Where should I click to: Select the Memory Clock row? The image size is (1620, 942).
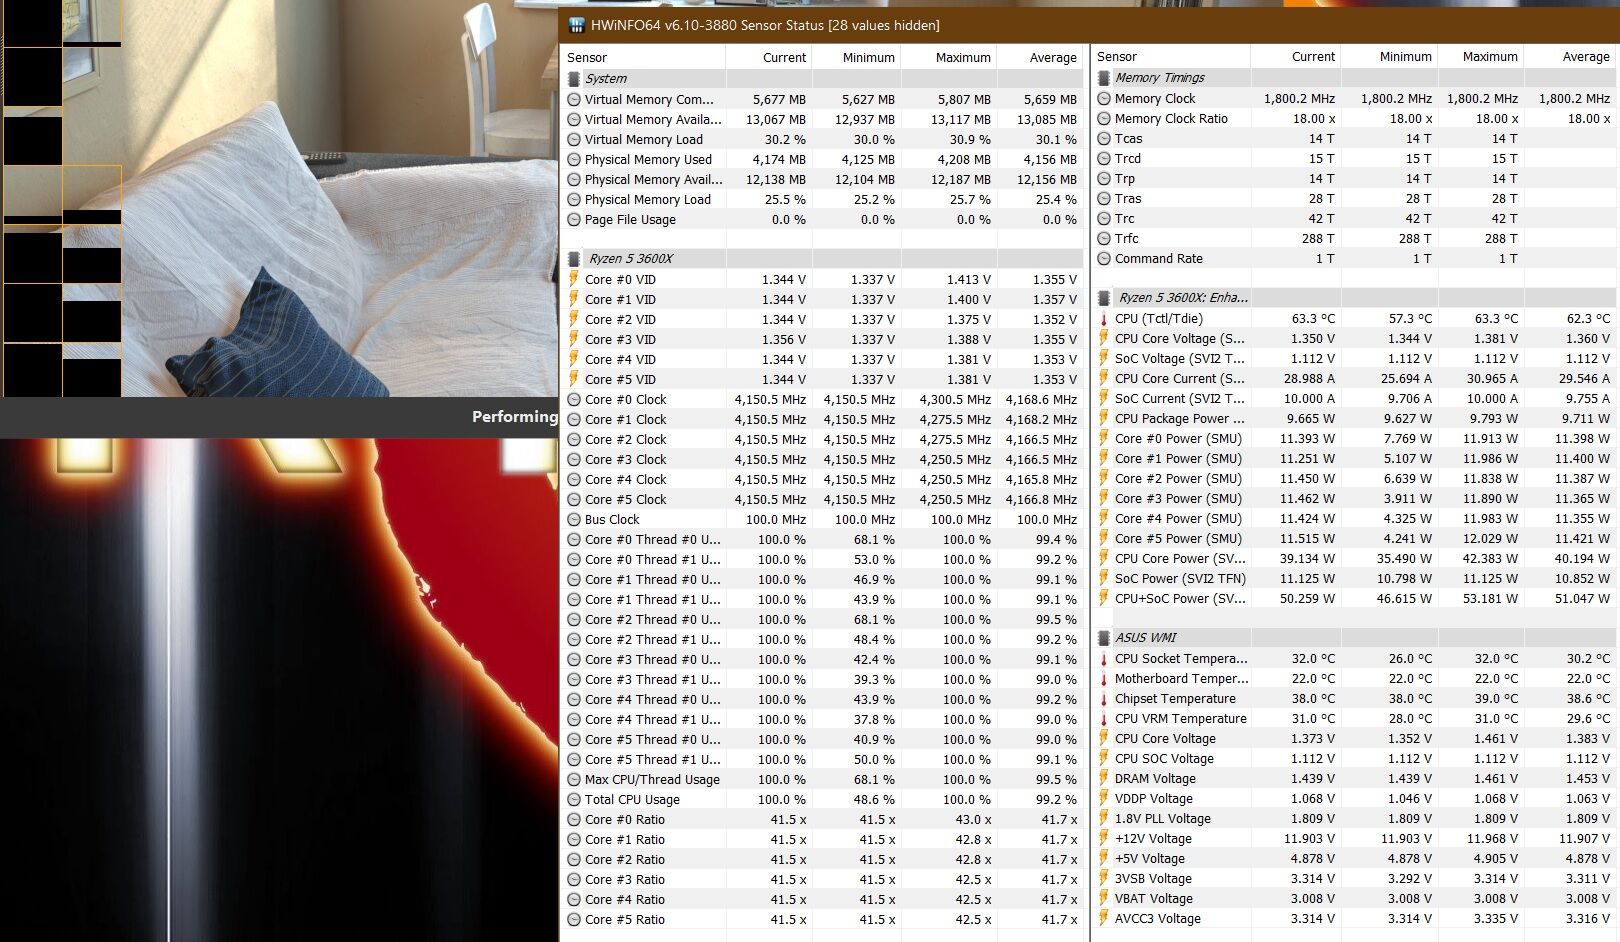click(1355, 98)
